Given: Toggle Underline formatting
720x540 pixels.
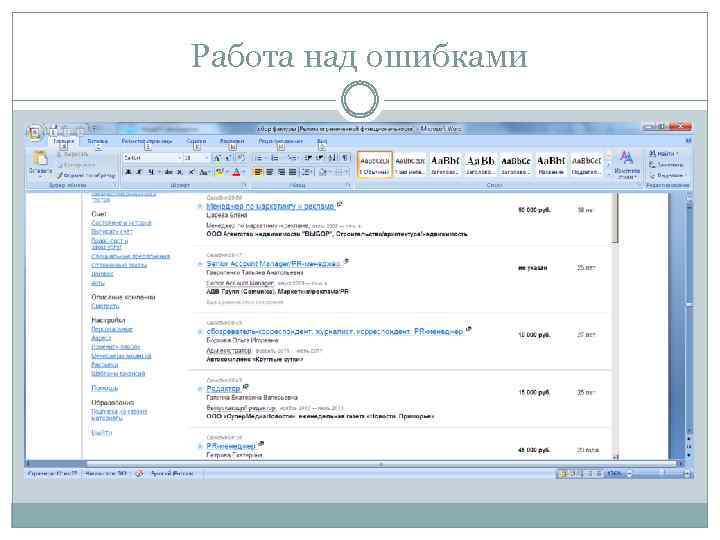Looking at the screenshot, I should 151,172.
